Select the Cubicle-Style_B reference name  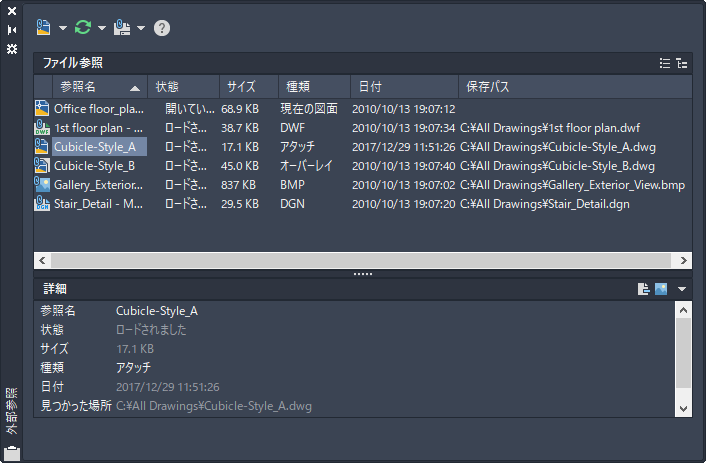click(95, 166)
